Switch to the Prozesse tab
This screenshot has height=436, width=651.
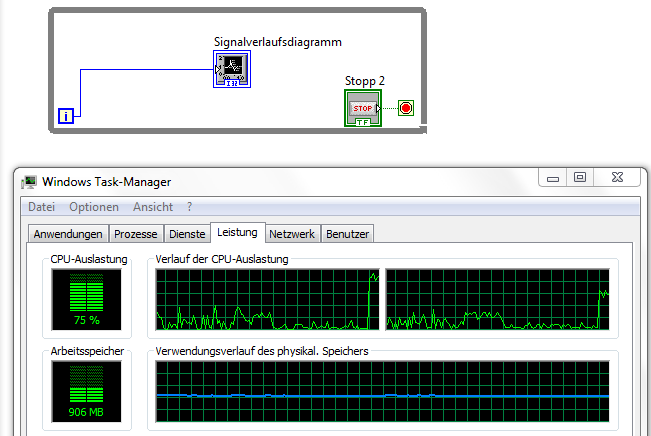pyautogui.click(x=136, y=234)
